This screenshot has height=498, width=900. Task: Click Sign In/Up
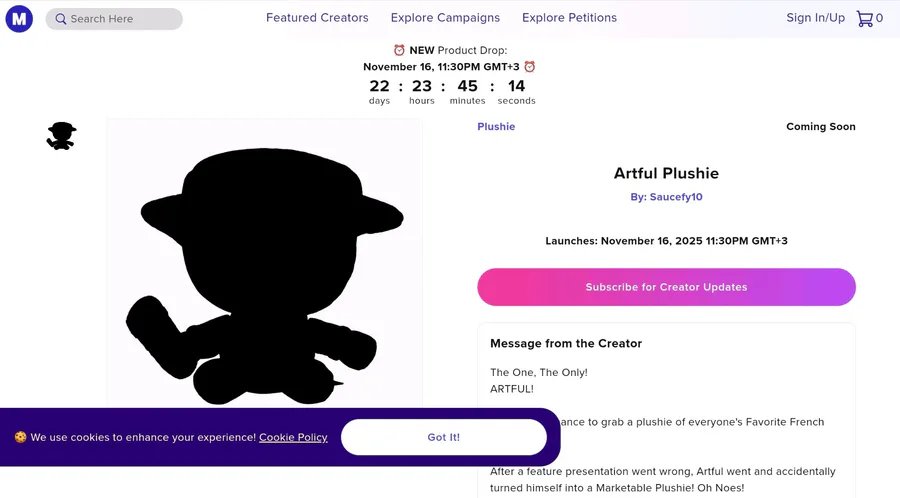[815, 18]
